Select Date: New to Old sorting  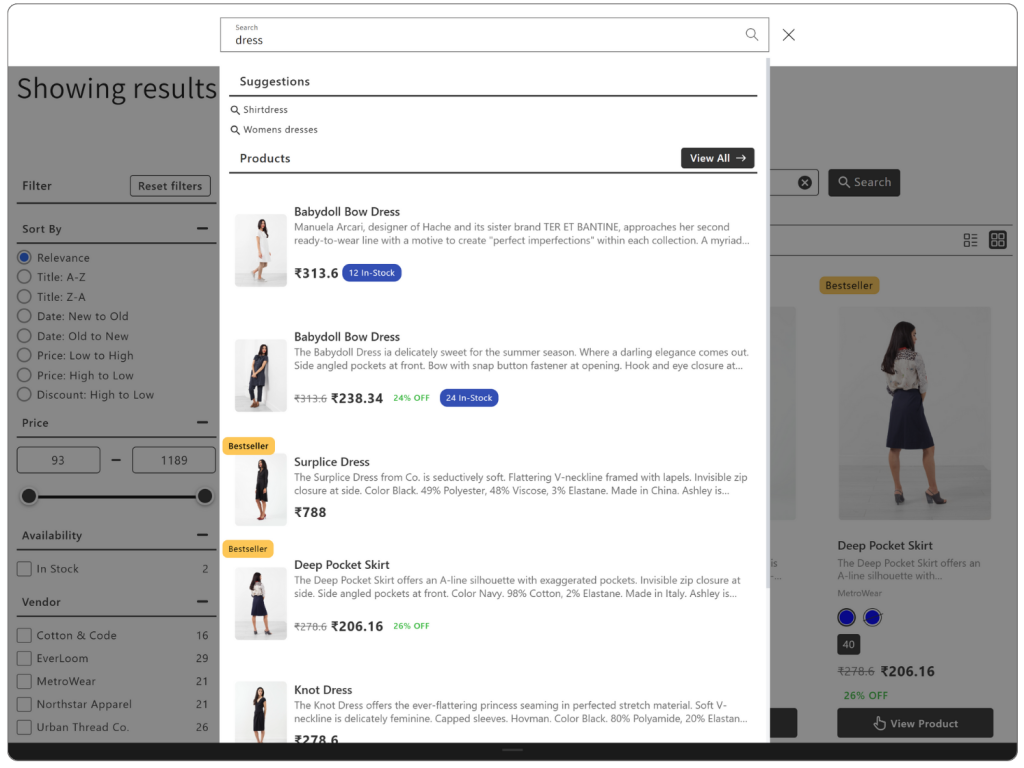(24, 316)
